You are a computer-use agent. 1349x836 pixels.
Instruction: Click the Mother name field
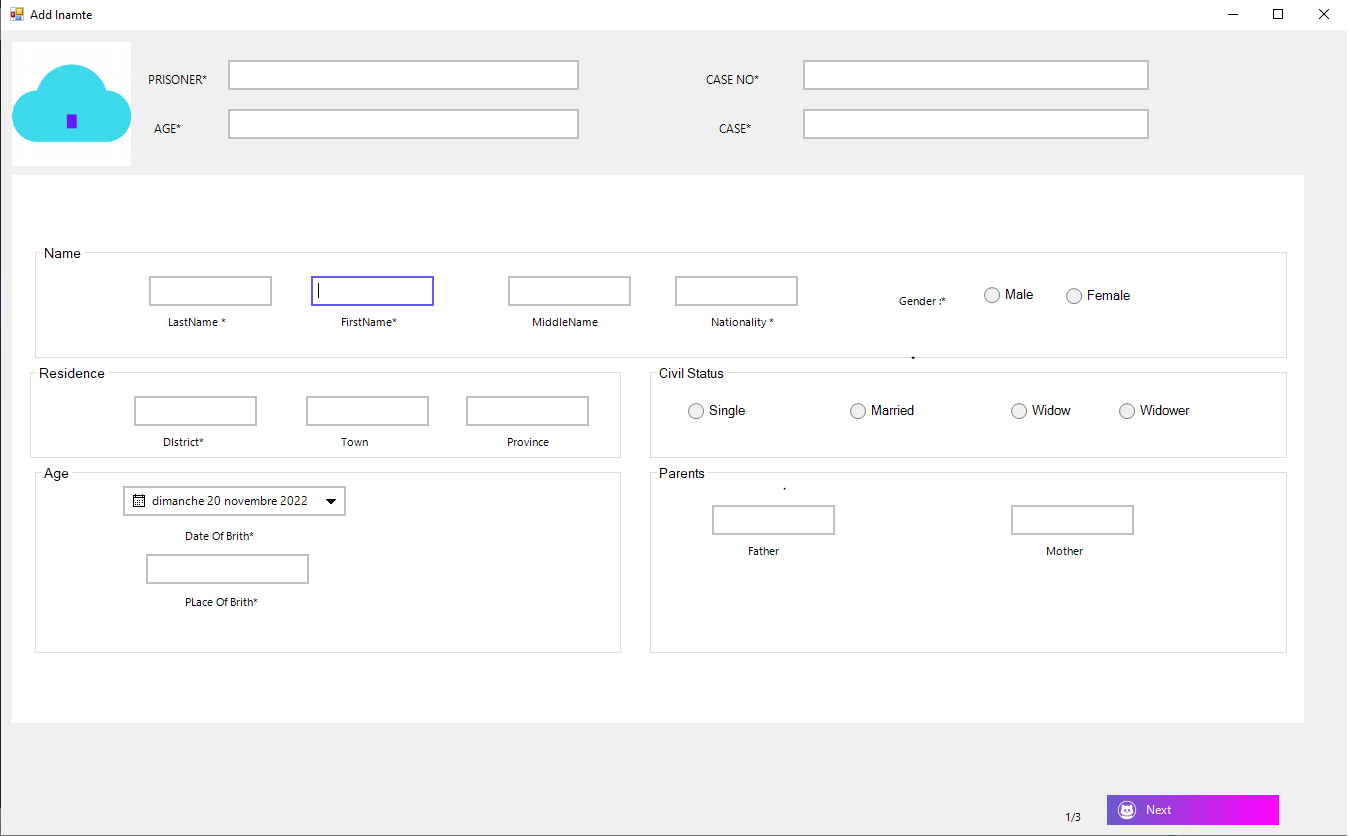pos(1072,519)
